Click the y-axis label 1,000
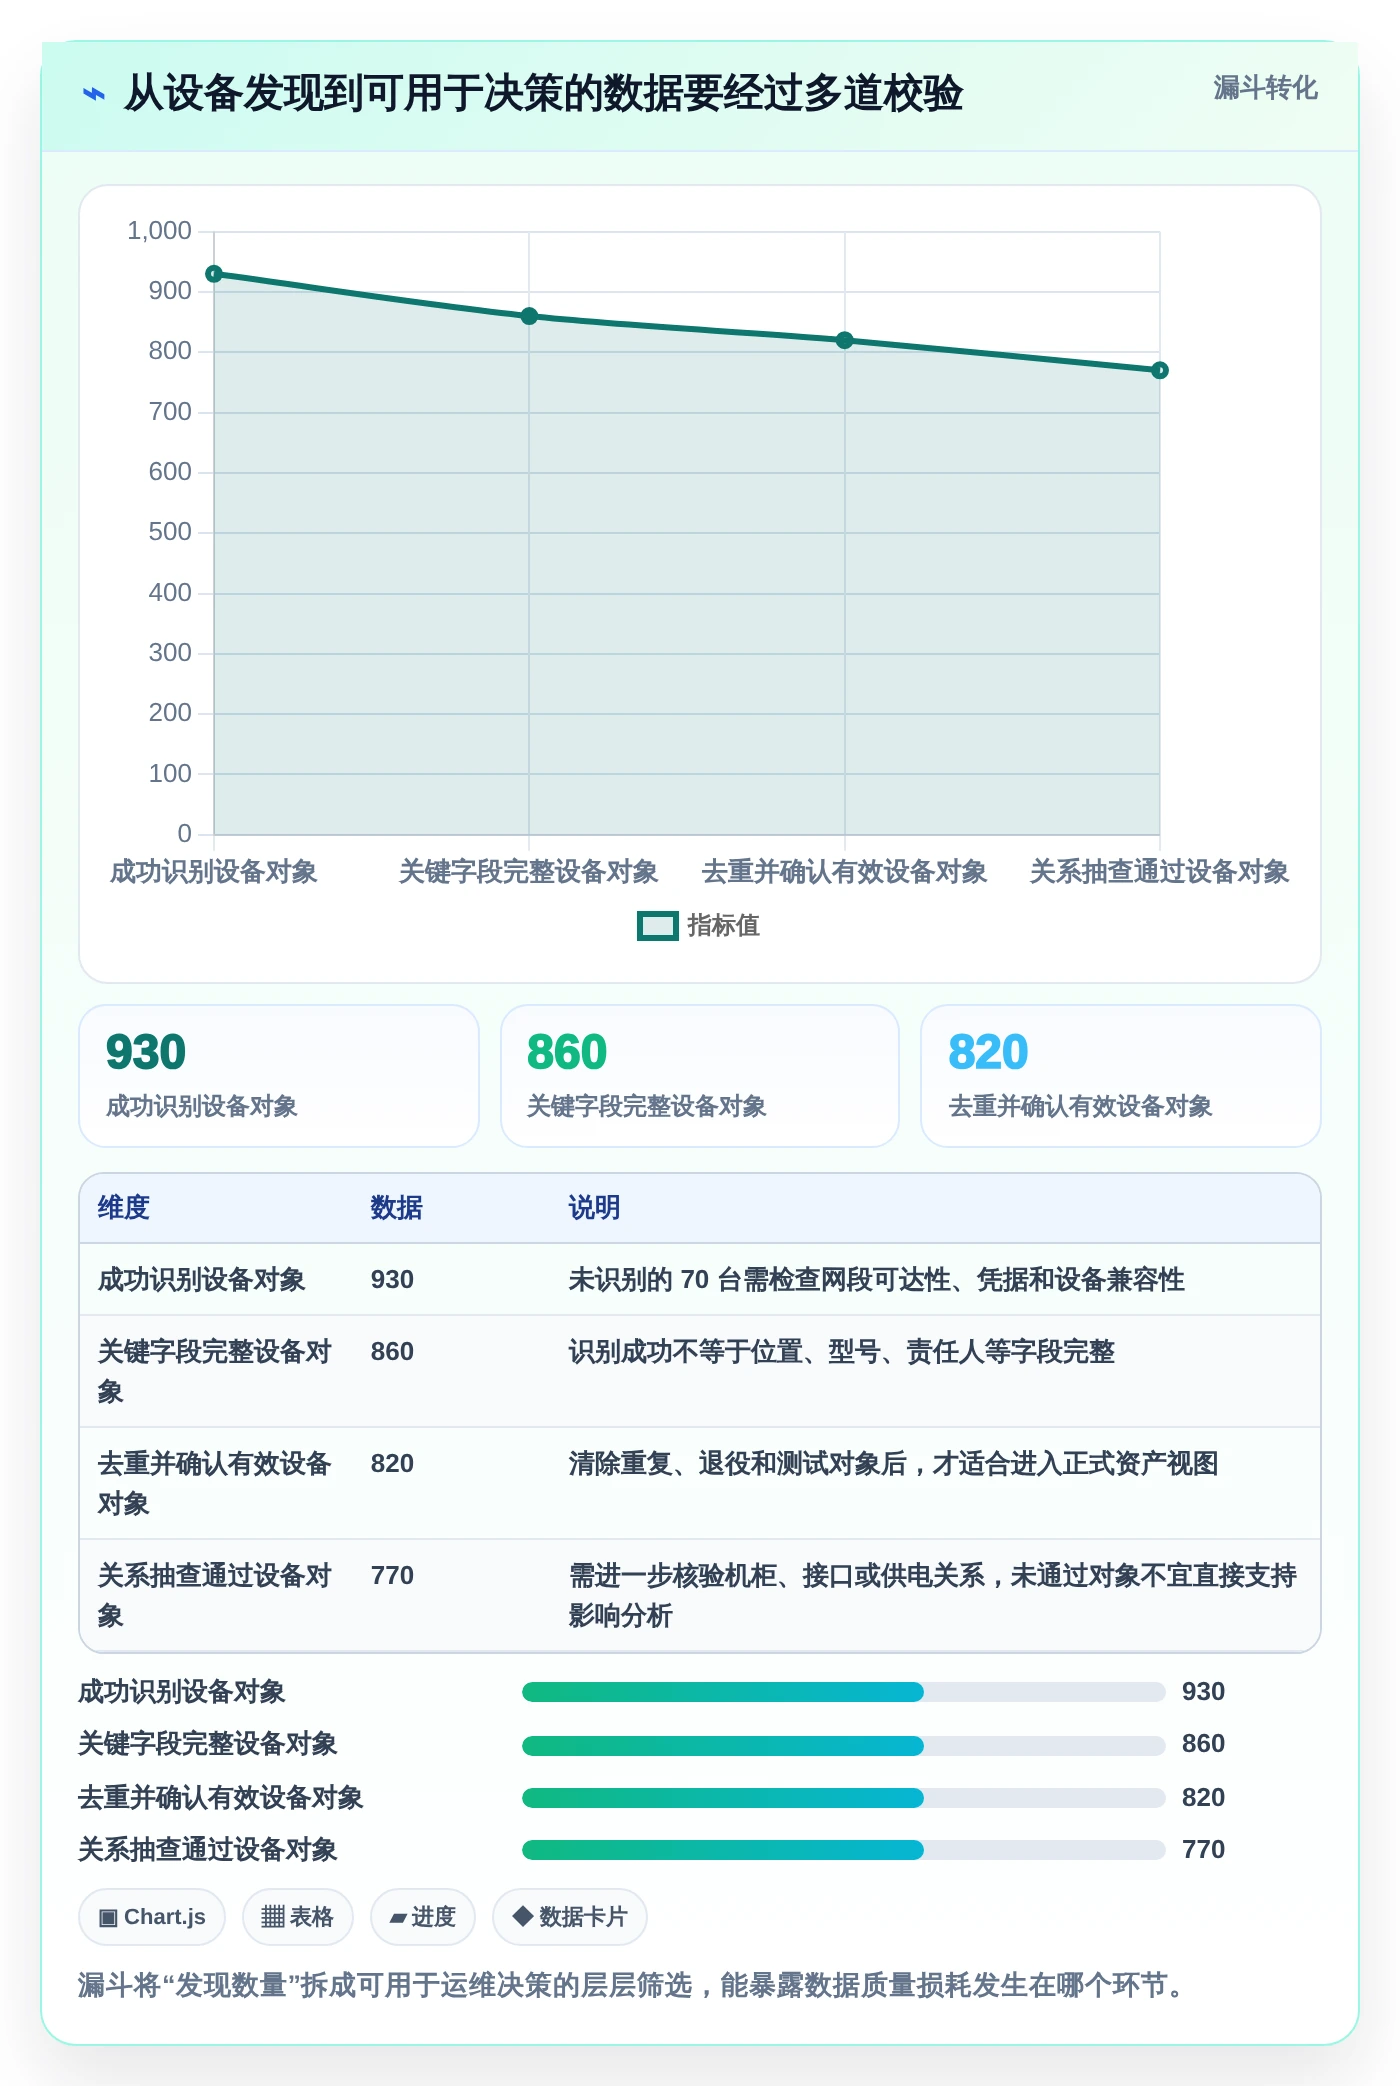This screenshot has width=1400, height=2086. point(159,231)
